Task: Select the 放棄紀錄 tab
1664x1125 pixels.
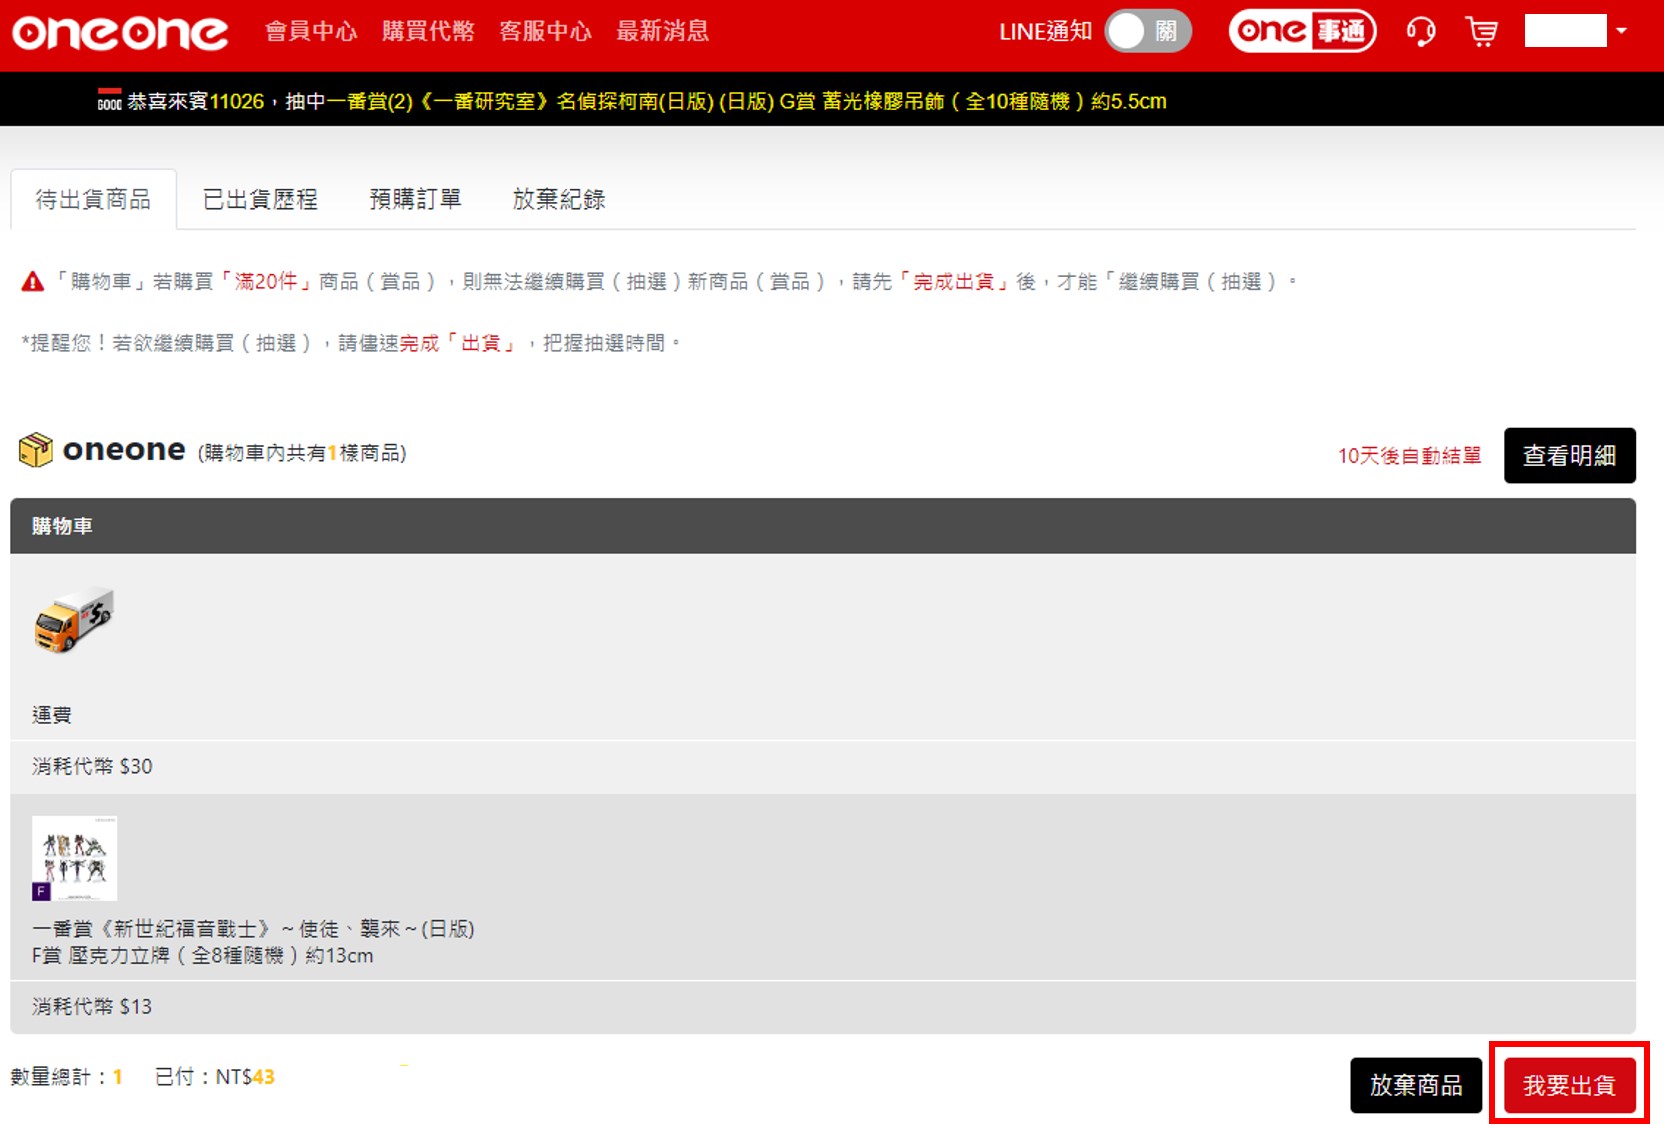Action: (x=558, y=200)
